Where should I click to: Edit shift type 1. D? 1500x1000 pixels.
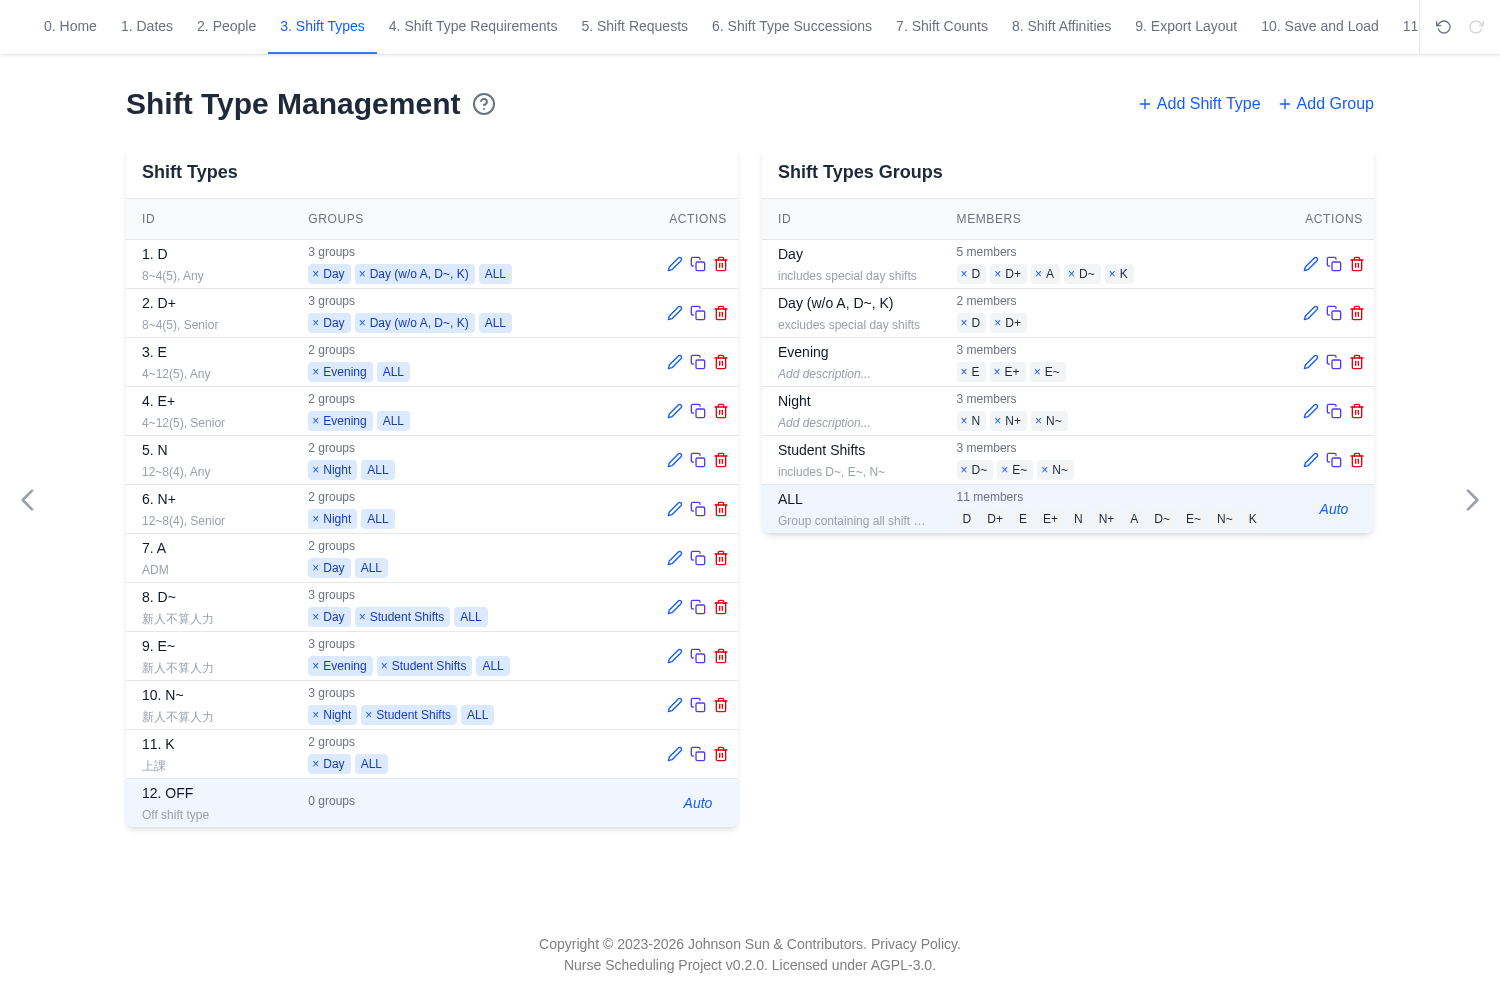(x=675, y=264)
